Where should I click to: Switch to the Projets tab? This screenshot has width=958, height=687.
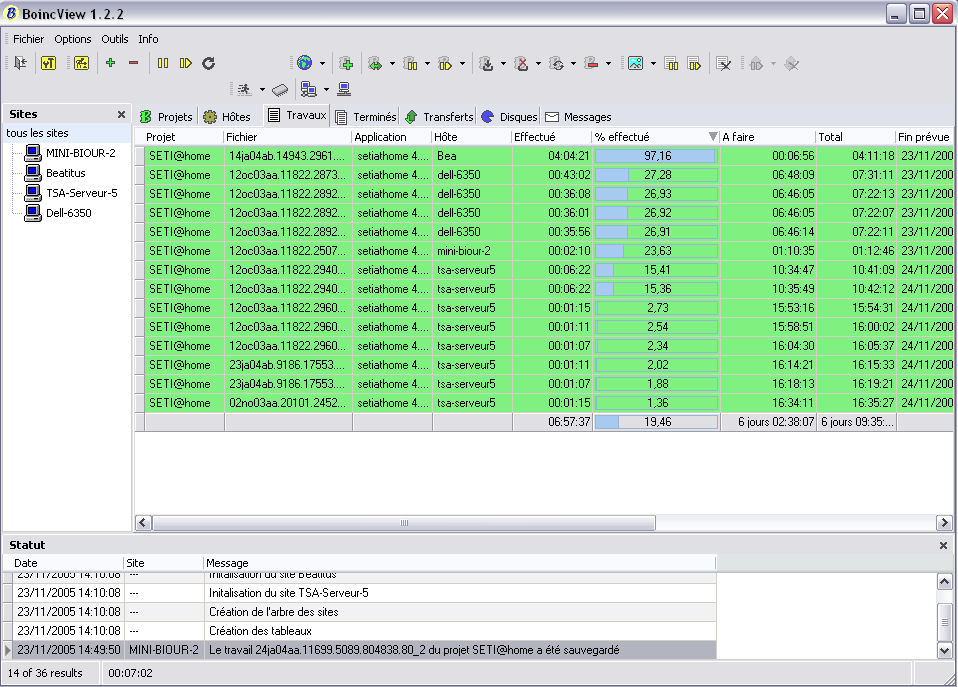(x=166, y=117)
